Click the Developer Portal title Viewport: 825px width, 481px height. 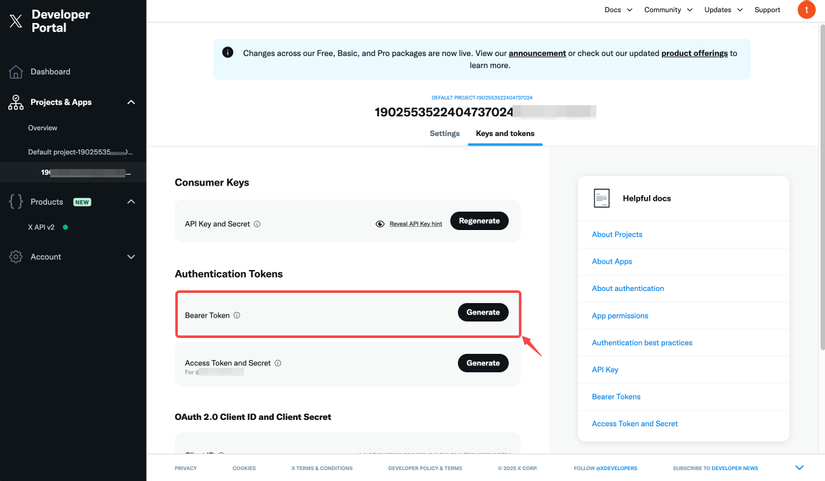(61, 21)
